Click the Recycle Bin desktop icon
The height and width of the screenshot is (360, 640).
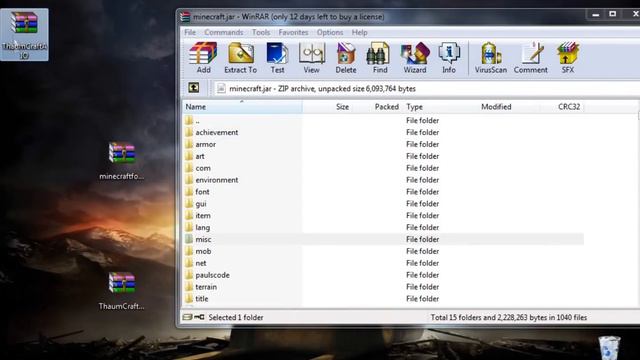click(x=609, y=348)
